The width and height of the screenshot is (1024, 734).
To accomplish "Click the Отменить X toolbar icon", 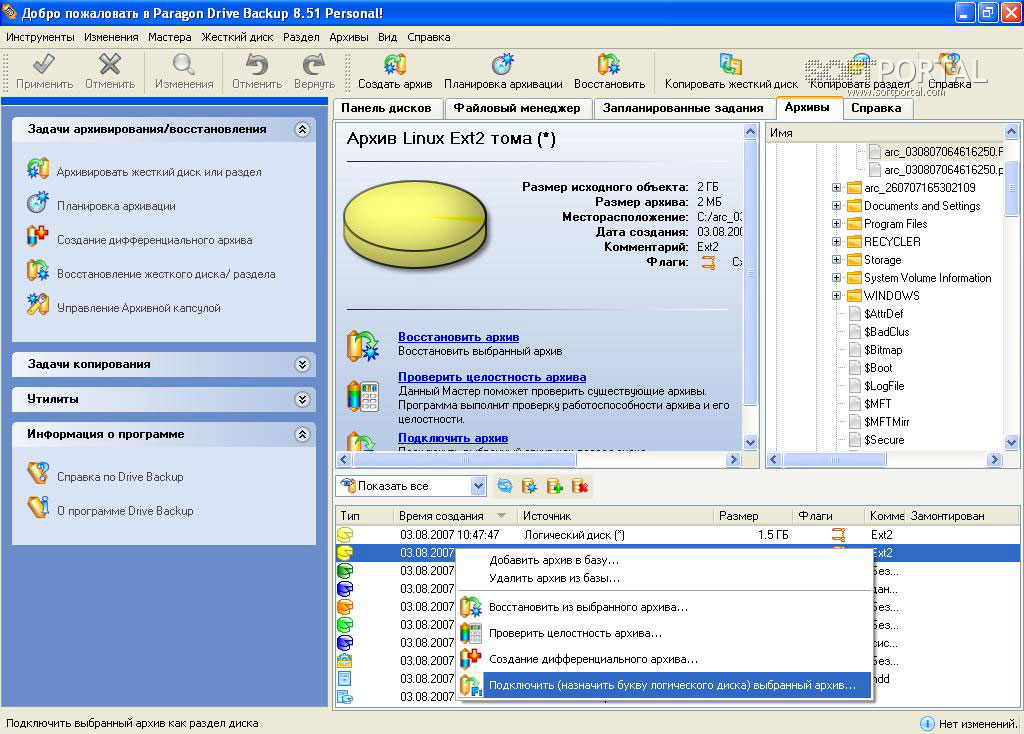I will [x=110, y=64].
